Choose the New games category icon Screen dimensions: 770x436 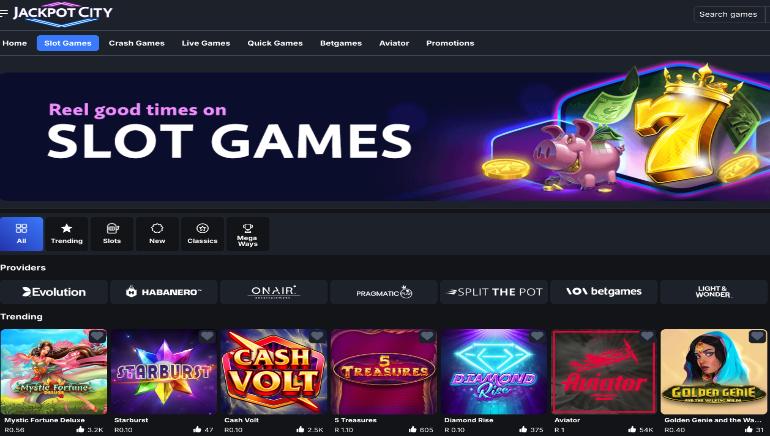157,228
